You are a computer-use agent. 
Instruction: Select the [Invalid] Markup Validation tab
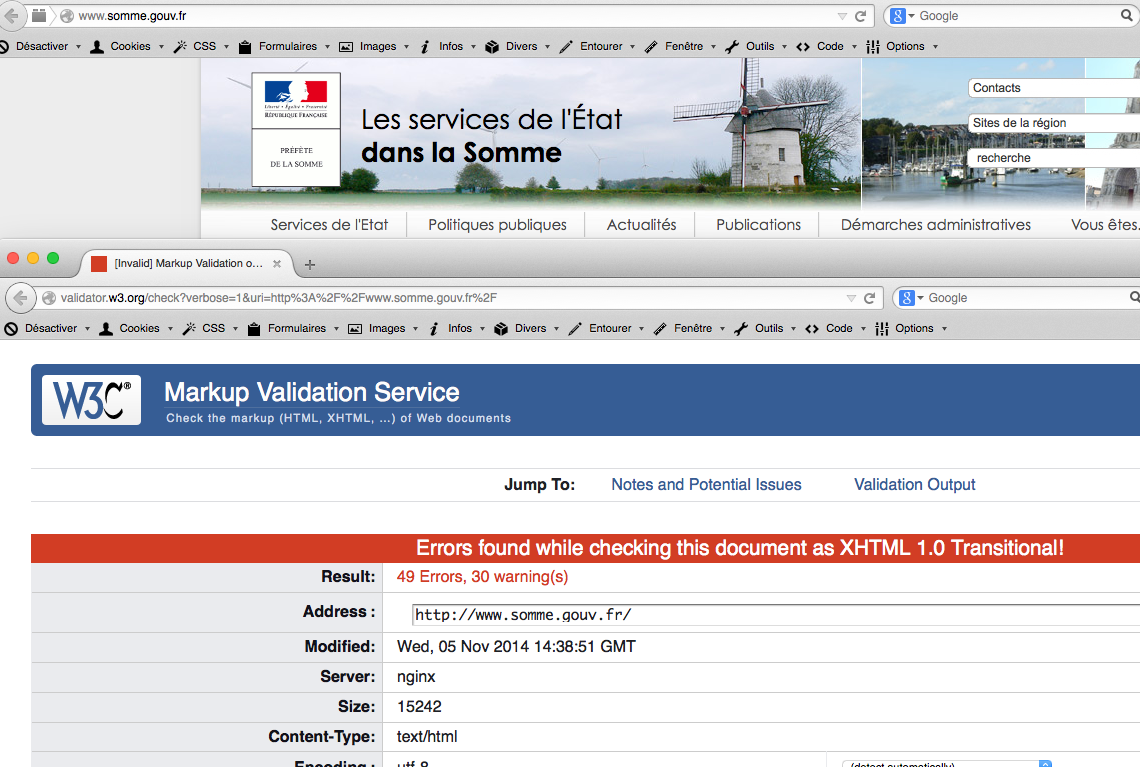click(x=185, y=264)
